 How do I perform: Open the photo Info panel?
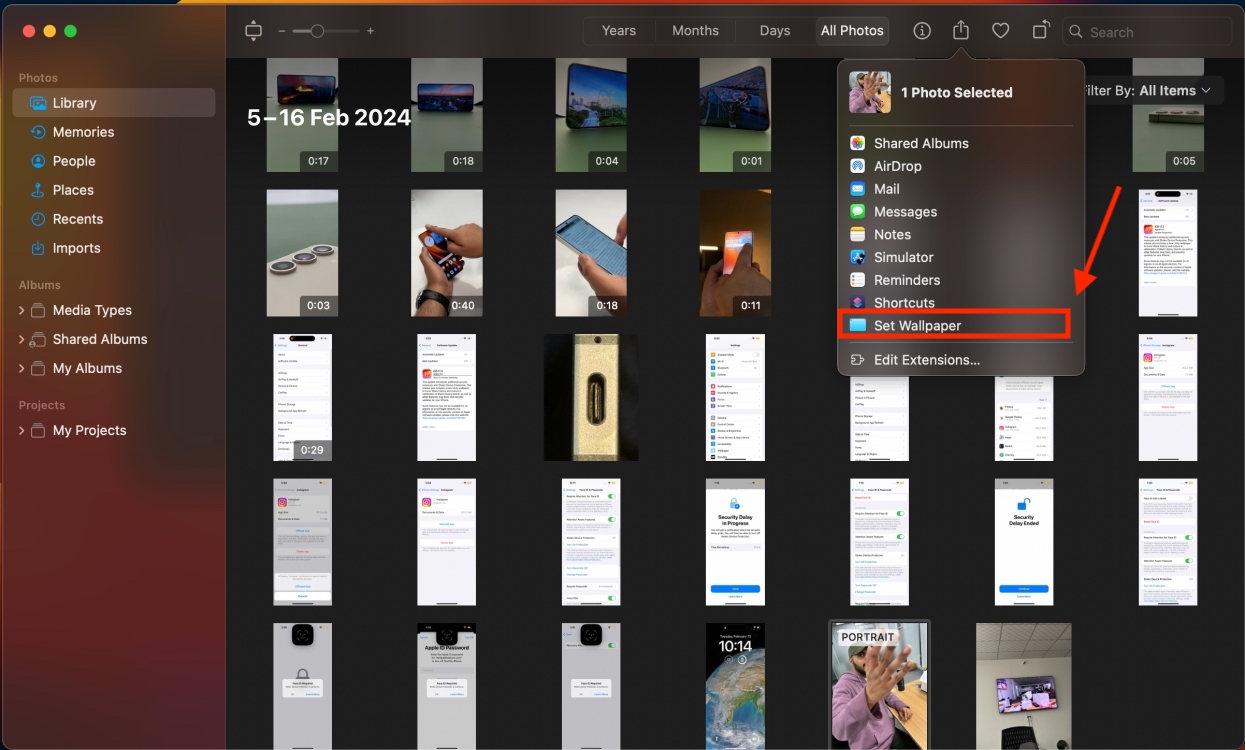pyautogui.click(x=921, y=30)
